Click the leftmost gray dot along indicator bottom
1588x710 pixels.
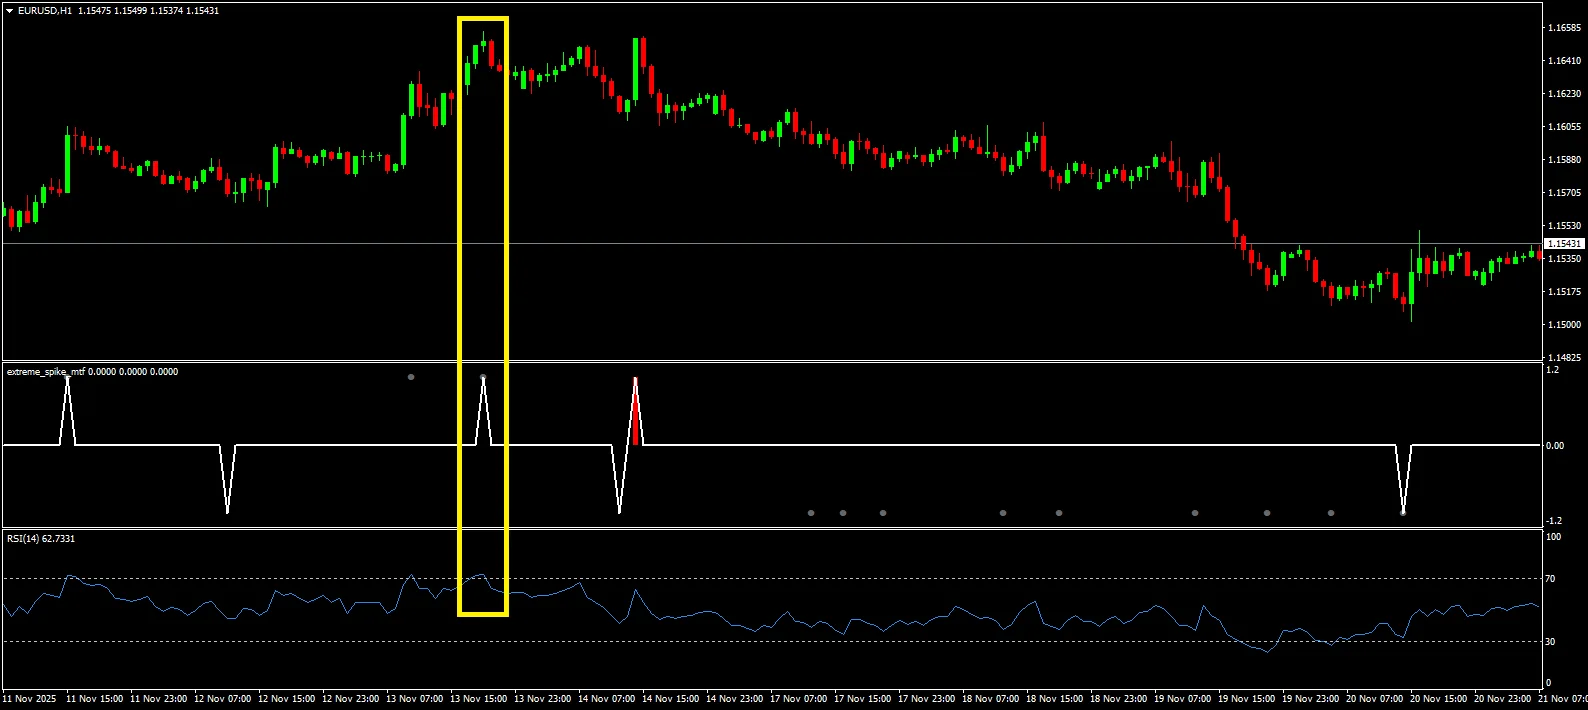pos(811,513)
